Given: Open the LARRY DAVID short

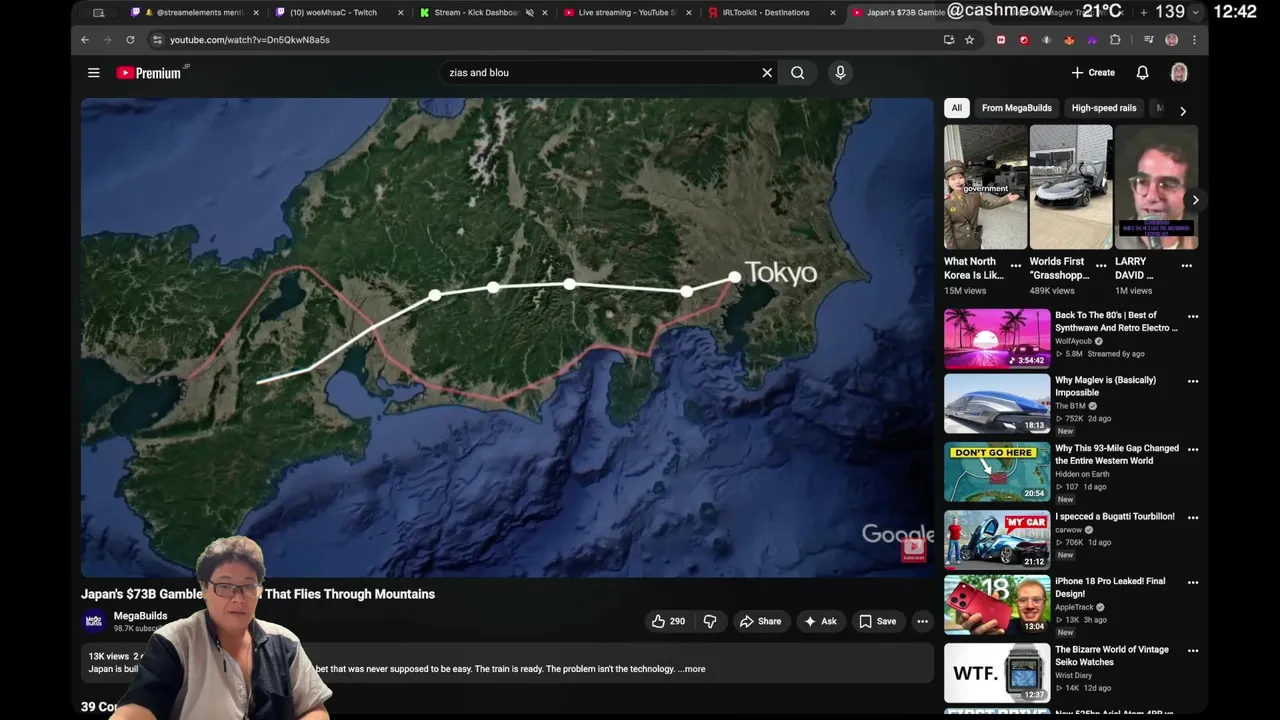Looking at the screenshot, I should click(1156, 187).
